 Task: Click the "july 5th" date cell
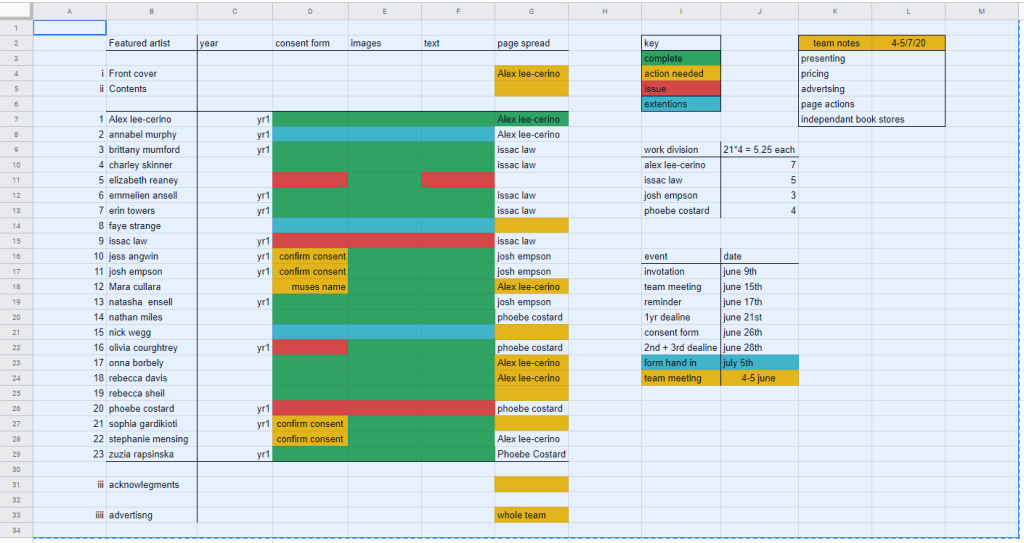(759, 363)
